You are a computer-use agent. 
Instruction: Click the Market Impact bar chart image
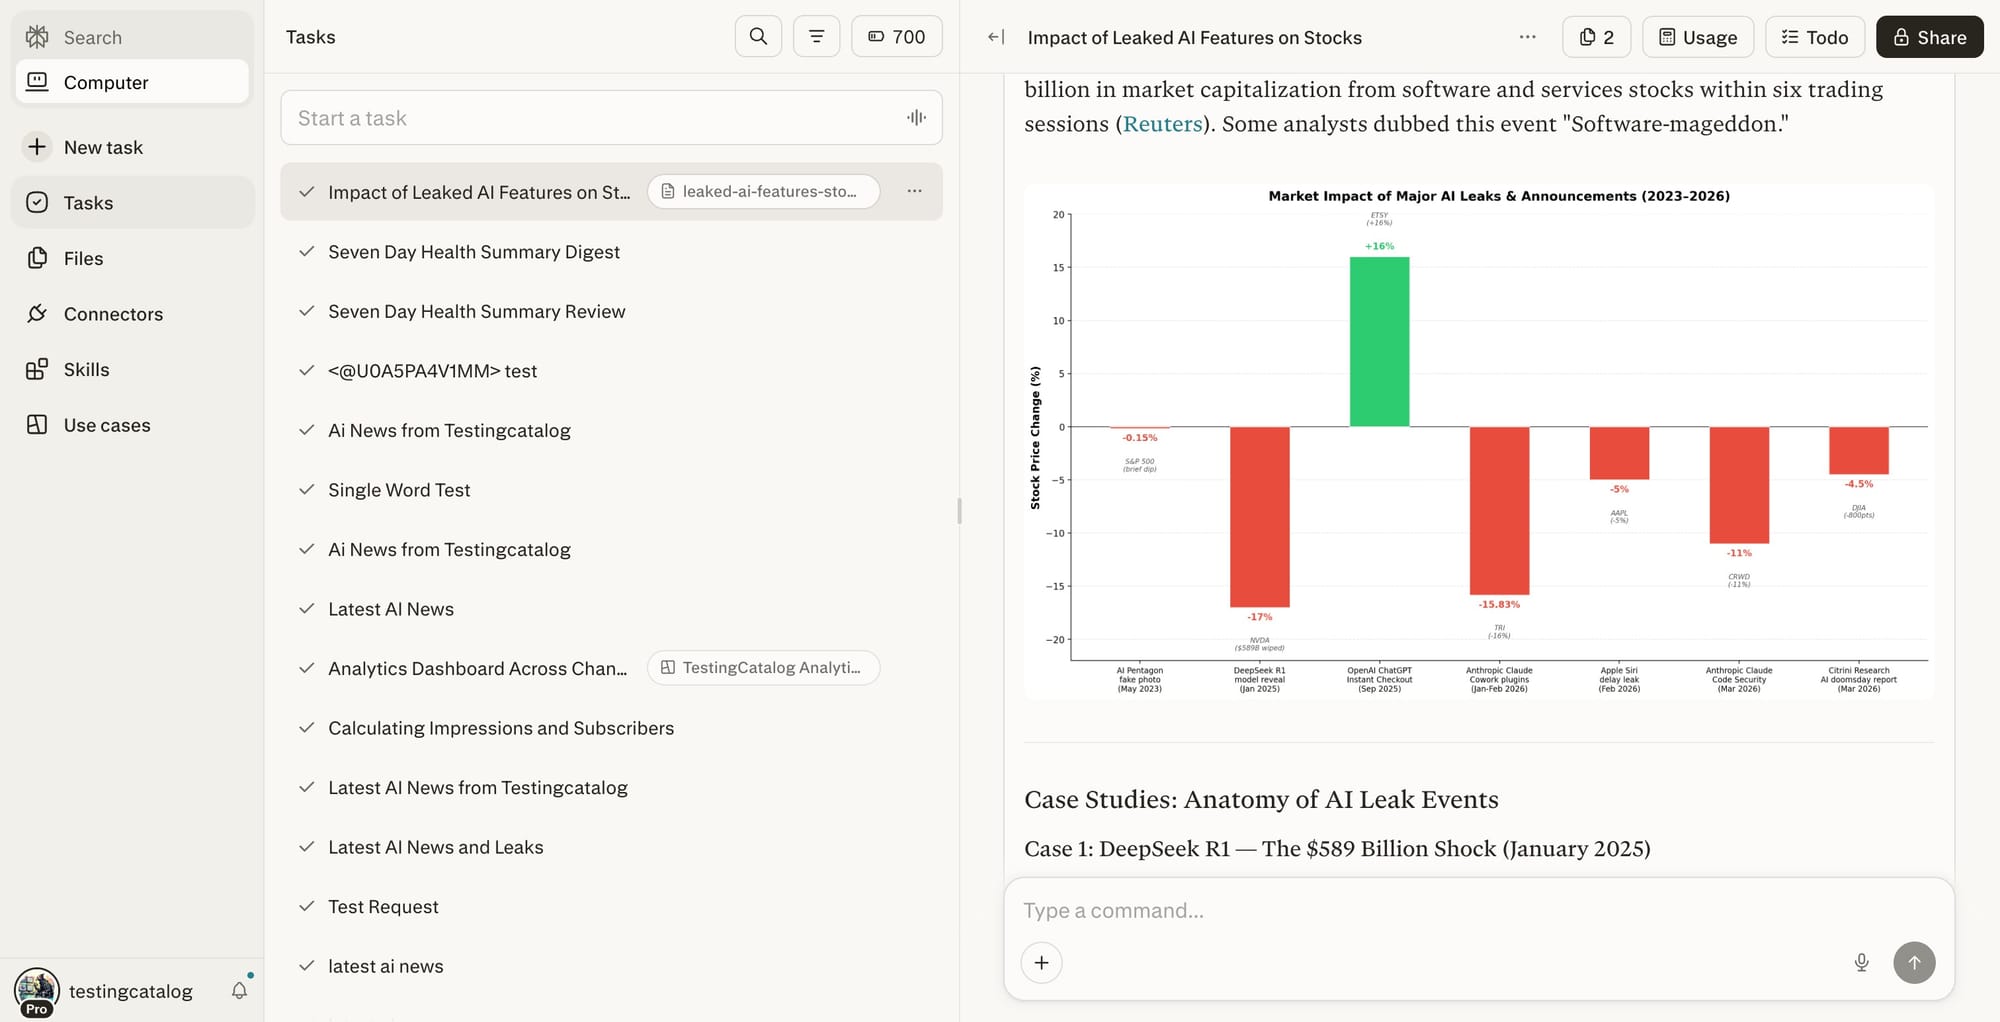coord(1478,440)
